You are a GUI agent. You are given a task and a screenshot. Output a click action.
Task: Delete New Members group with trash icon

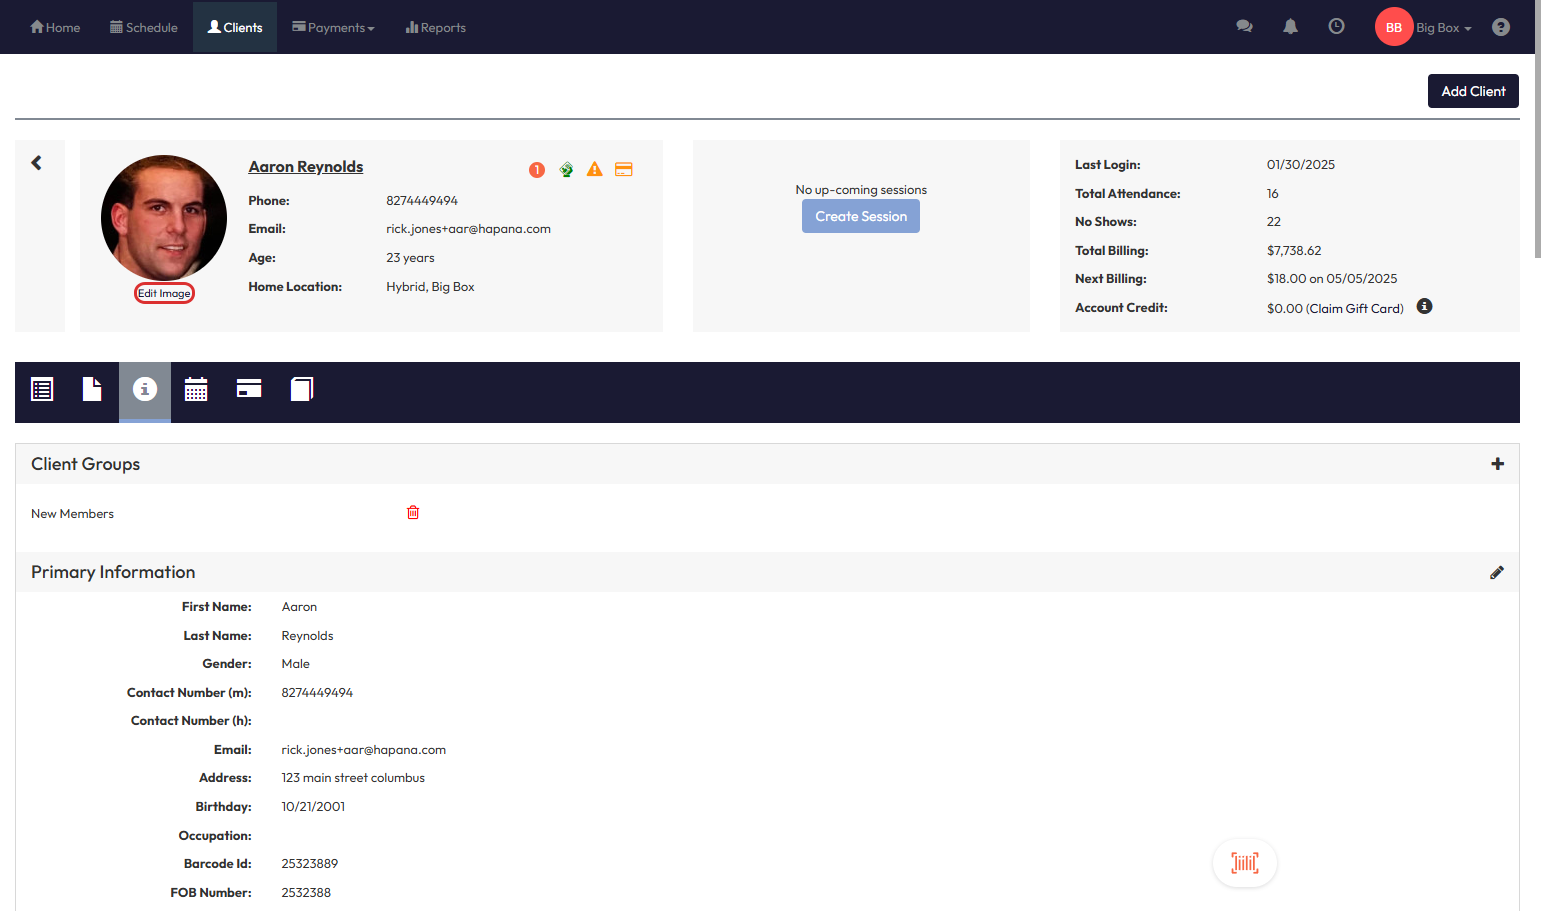[x=413, y=513]
